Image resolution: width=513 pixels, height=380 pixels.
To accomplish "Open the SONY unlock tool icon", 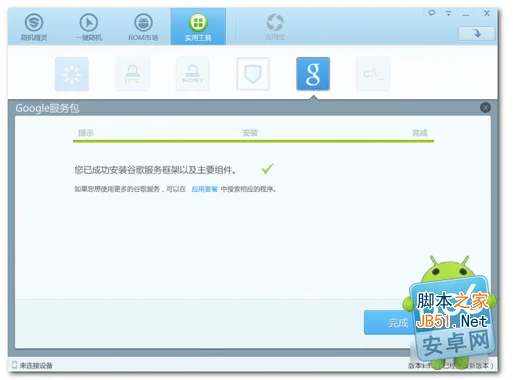I will click(193, 74).
